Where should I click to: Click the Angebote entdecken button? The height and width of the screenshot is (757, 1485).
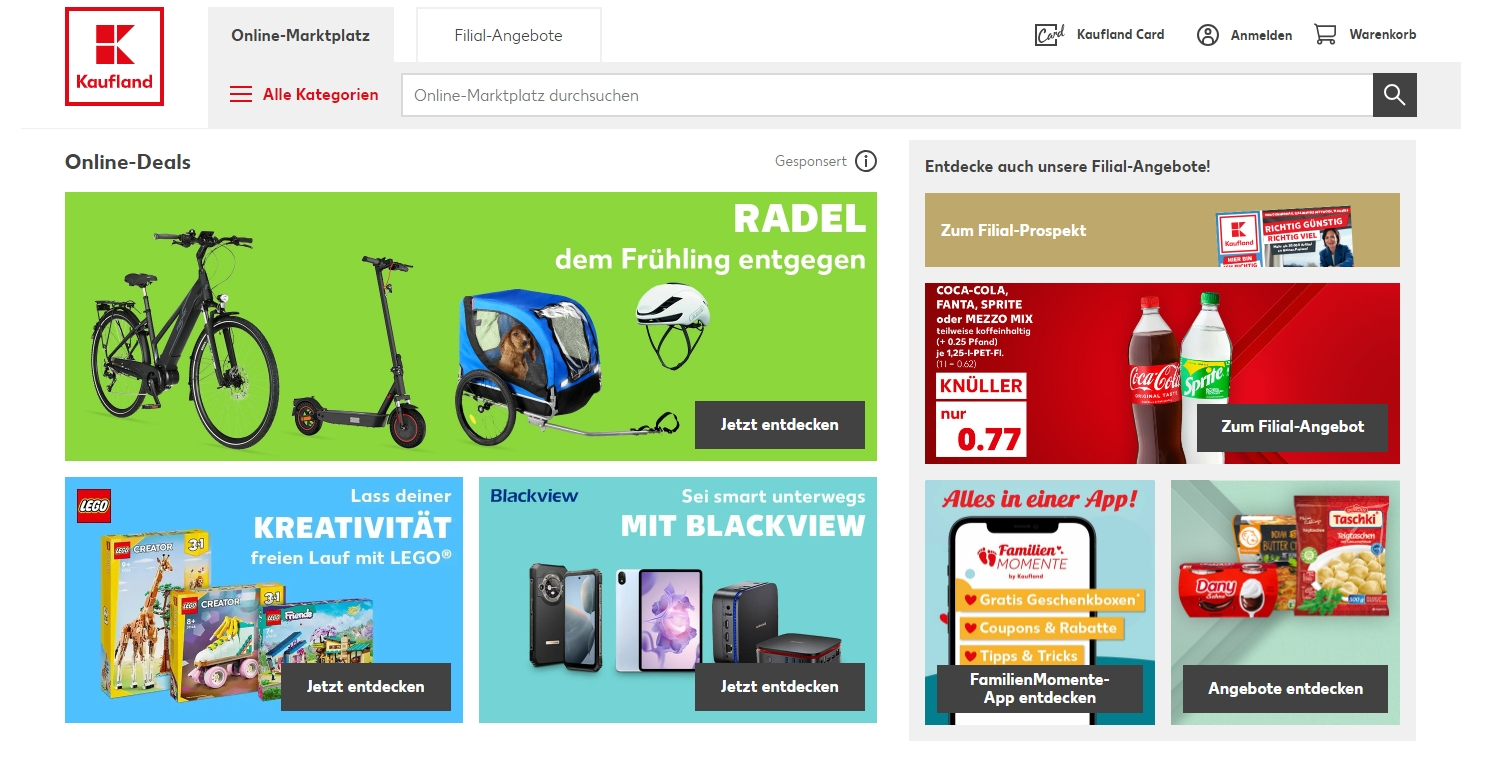[1285, 689]
